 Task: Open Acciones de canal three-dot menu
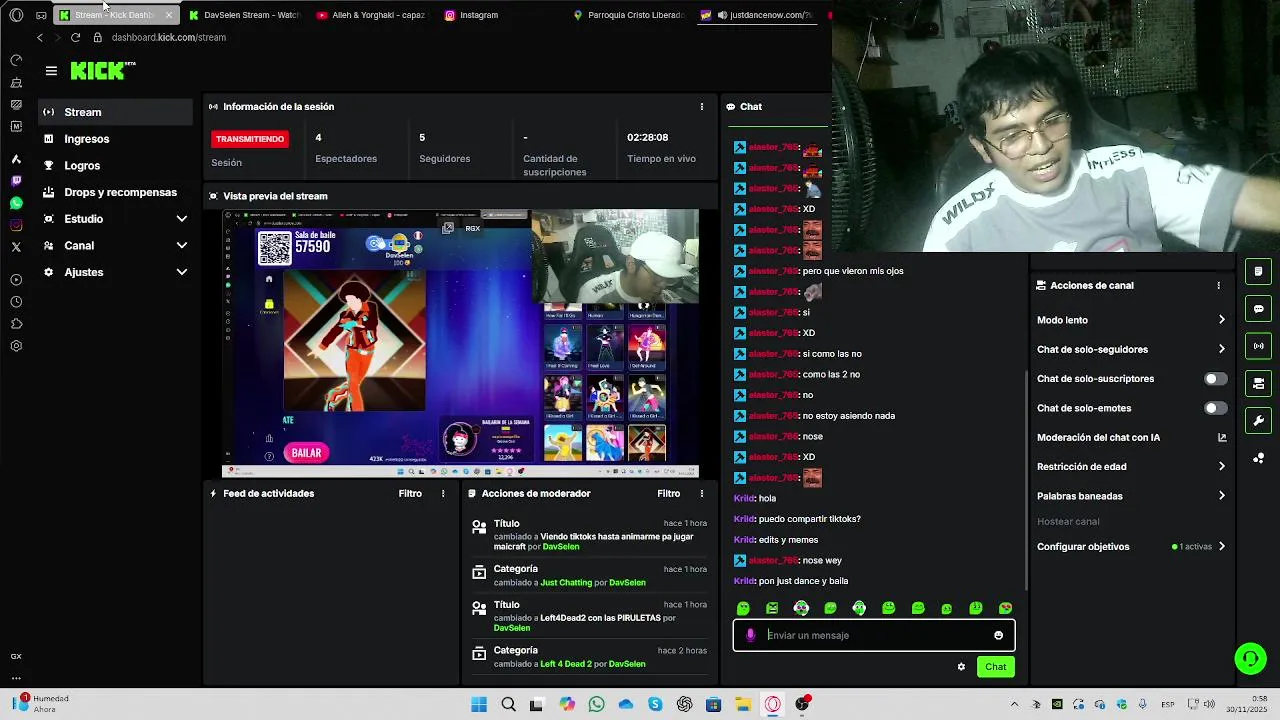point(1218,285)
